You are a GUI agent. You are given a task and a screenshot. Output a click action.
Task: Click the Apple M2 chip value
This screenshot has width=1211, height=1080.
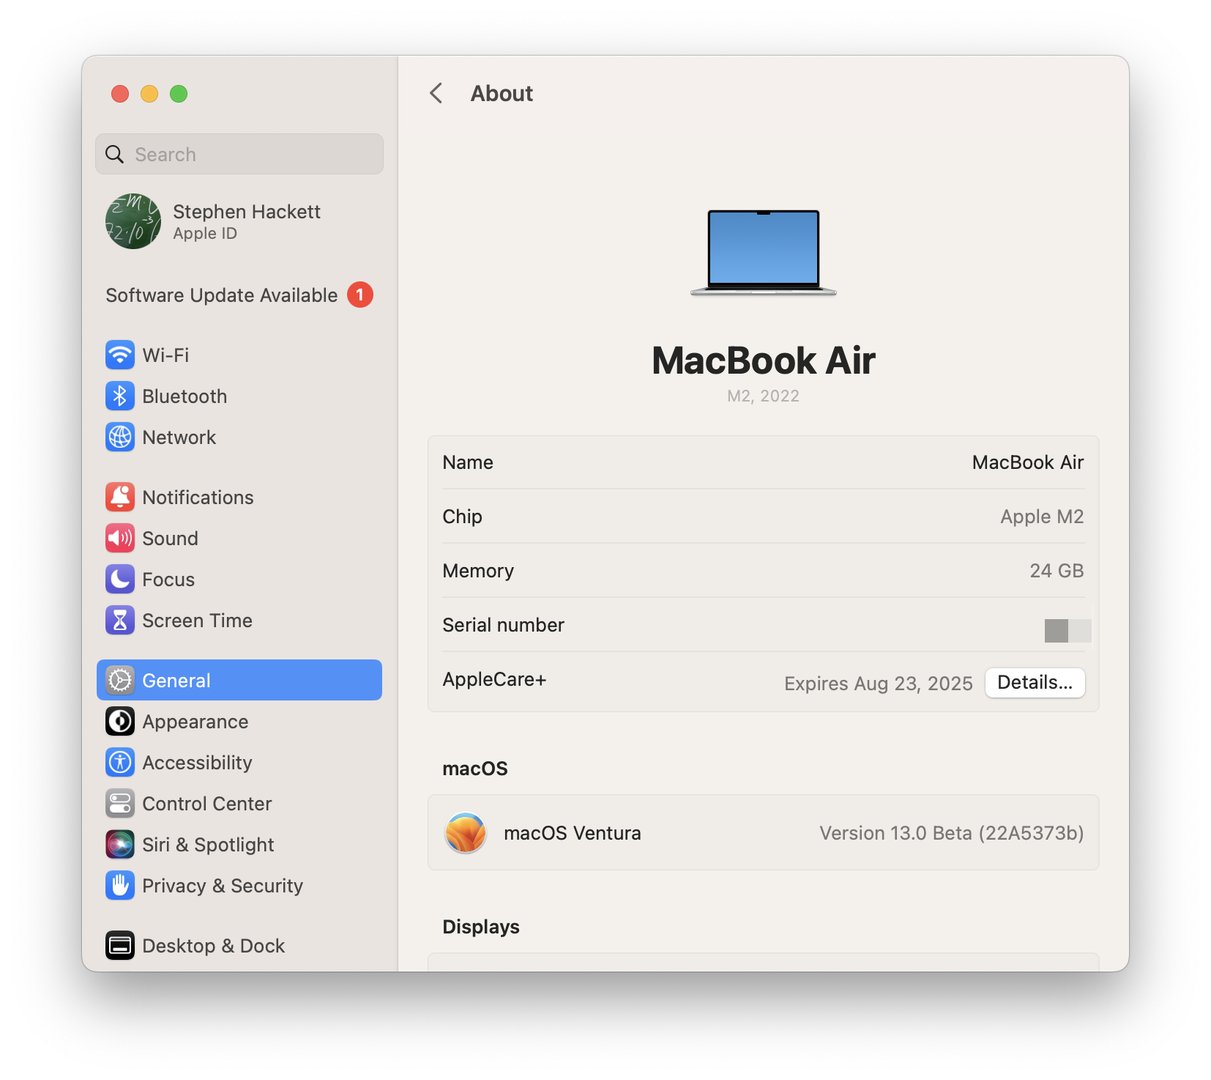click(x=1042, y=516)
